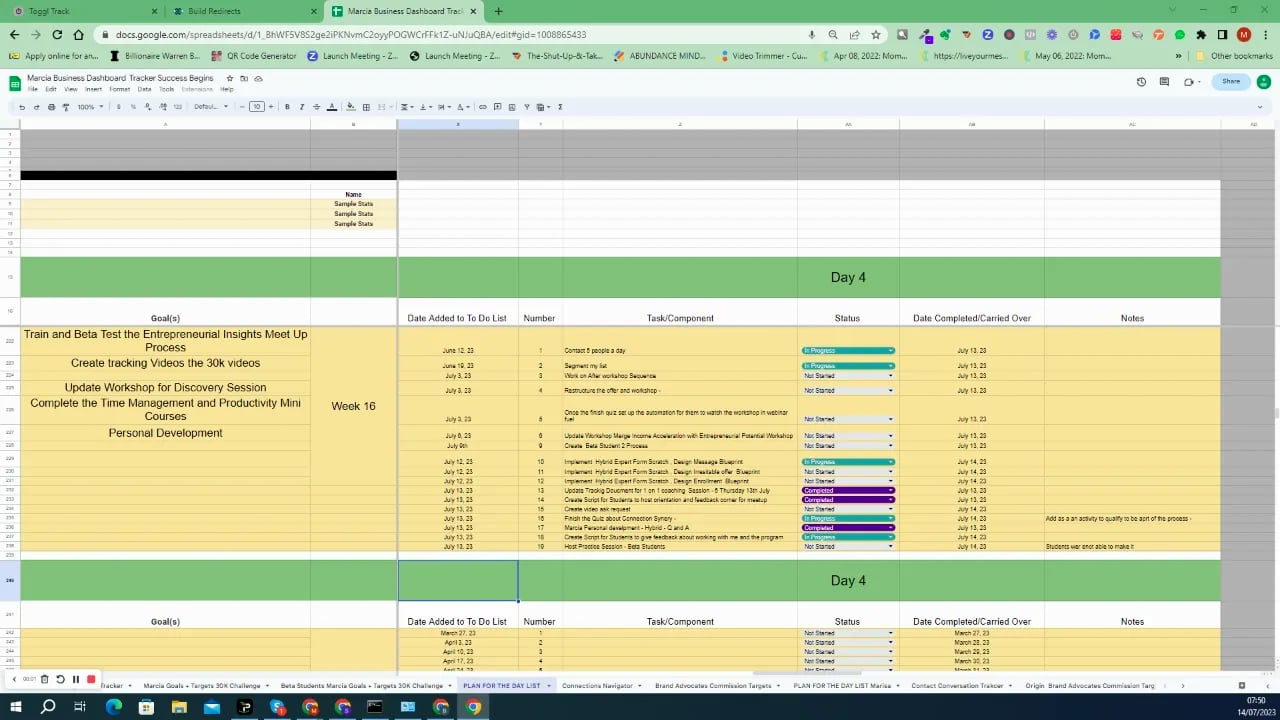Click the blue Share button

[1231, 82]
